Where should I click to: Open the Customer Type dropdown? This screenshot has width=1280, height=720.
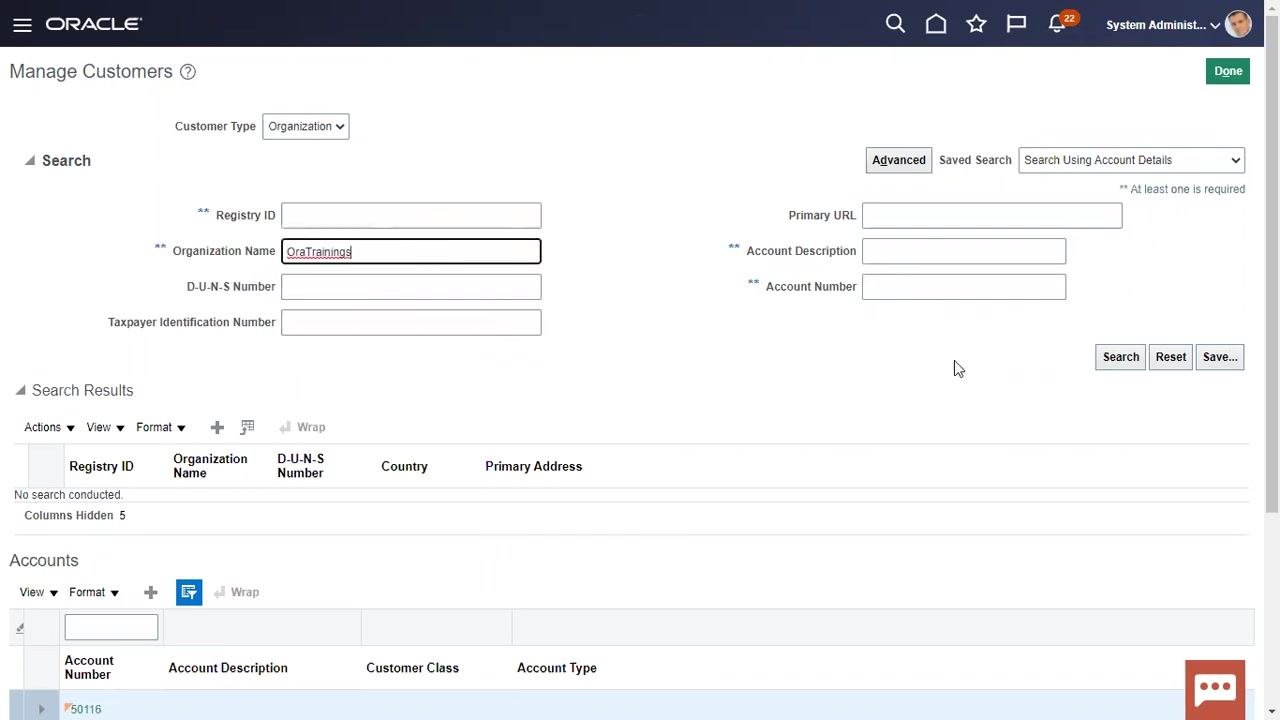pos(305,126)
